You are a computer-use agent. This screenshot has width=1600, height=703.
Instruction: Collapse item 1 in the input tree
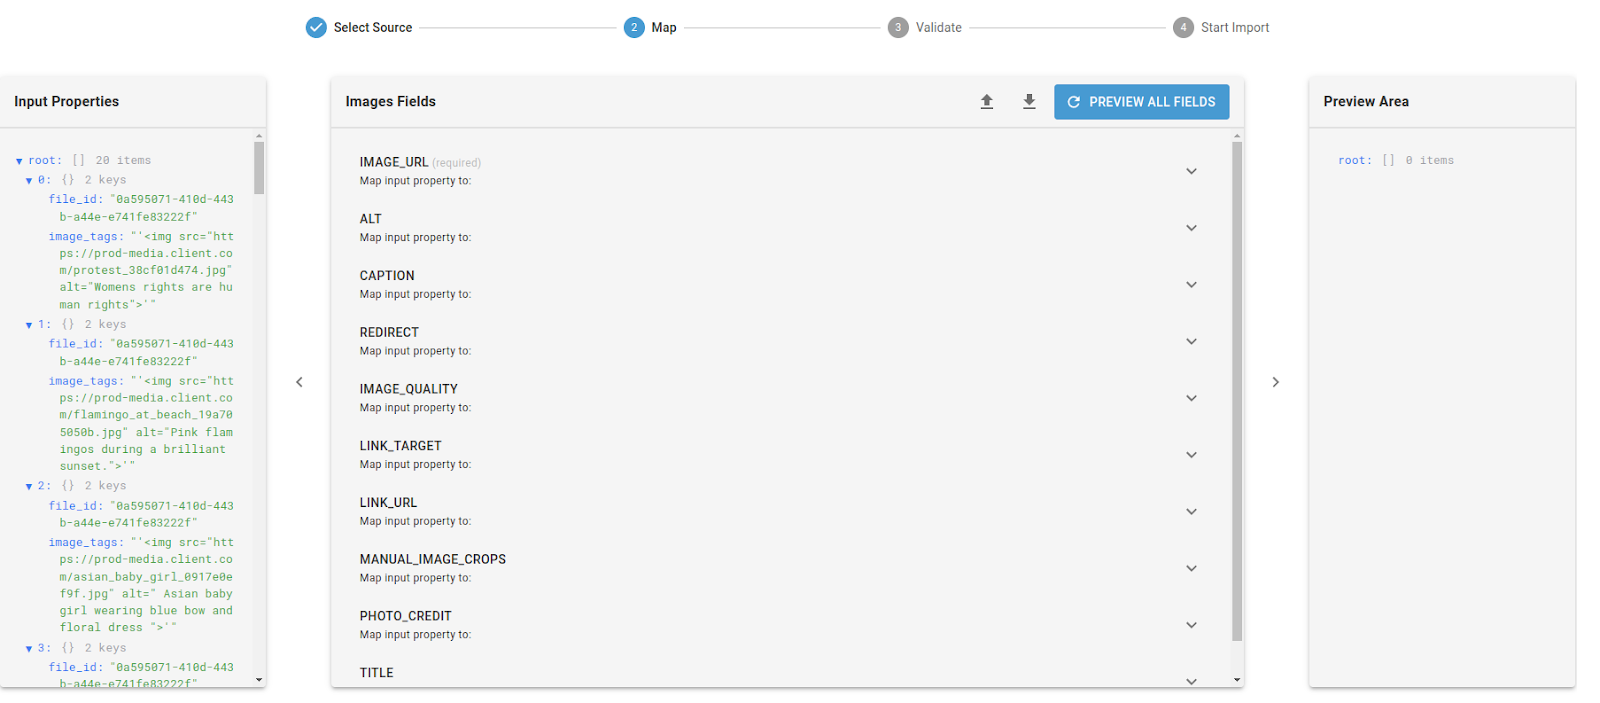coord(29,325)
